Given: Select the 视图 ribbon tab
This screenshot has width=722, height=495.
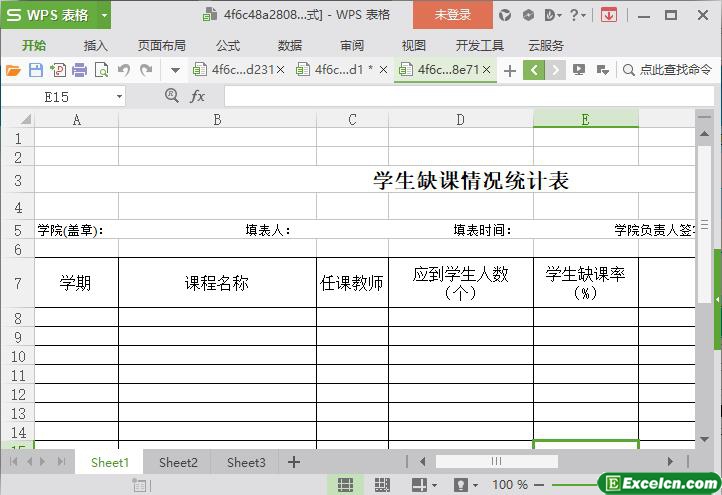Looking at the screenshot, I should [413, 46].
